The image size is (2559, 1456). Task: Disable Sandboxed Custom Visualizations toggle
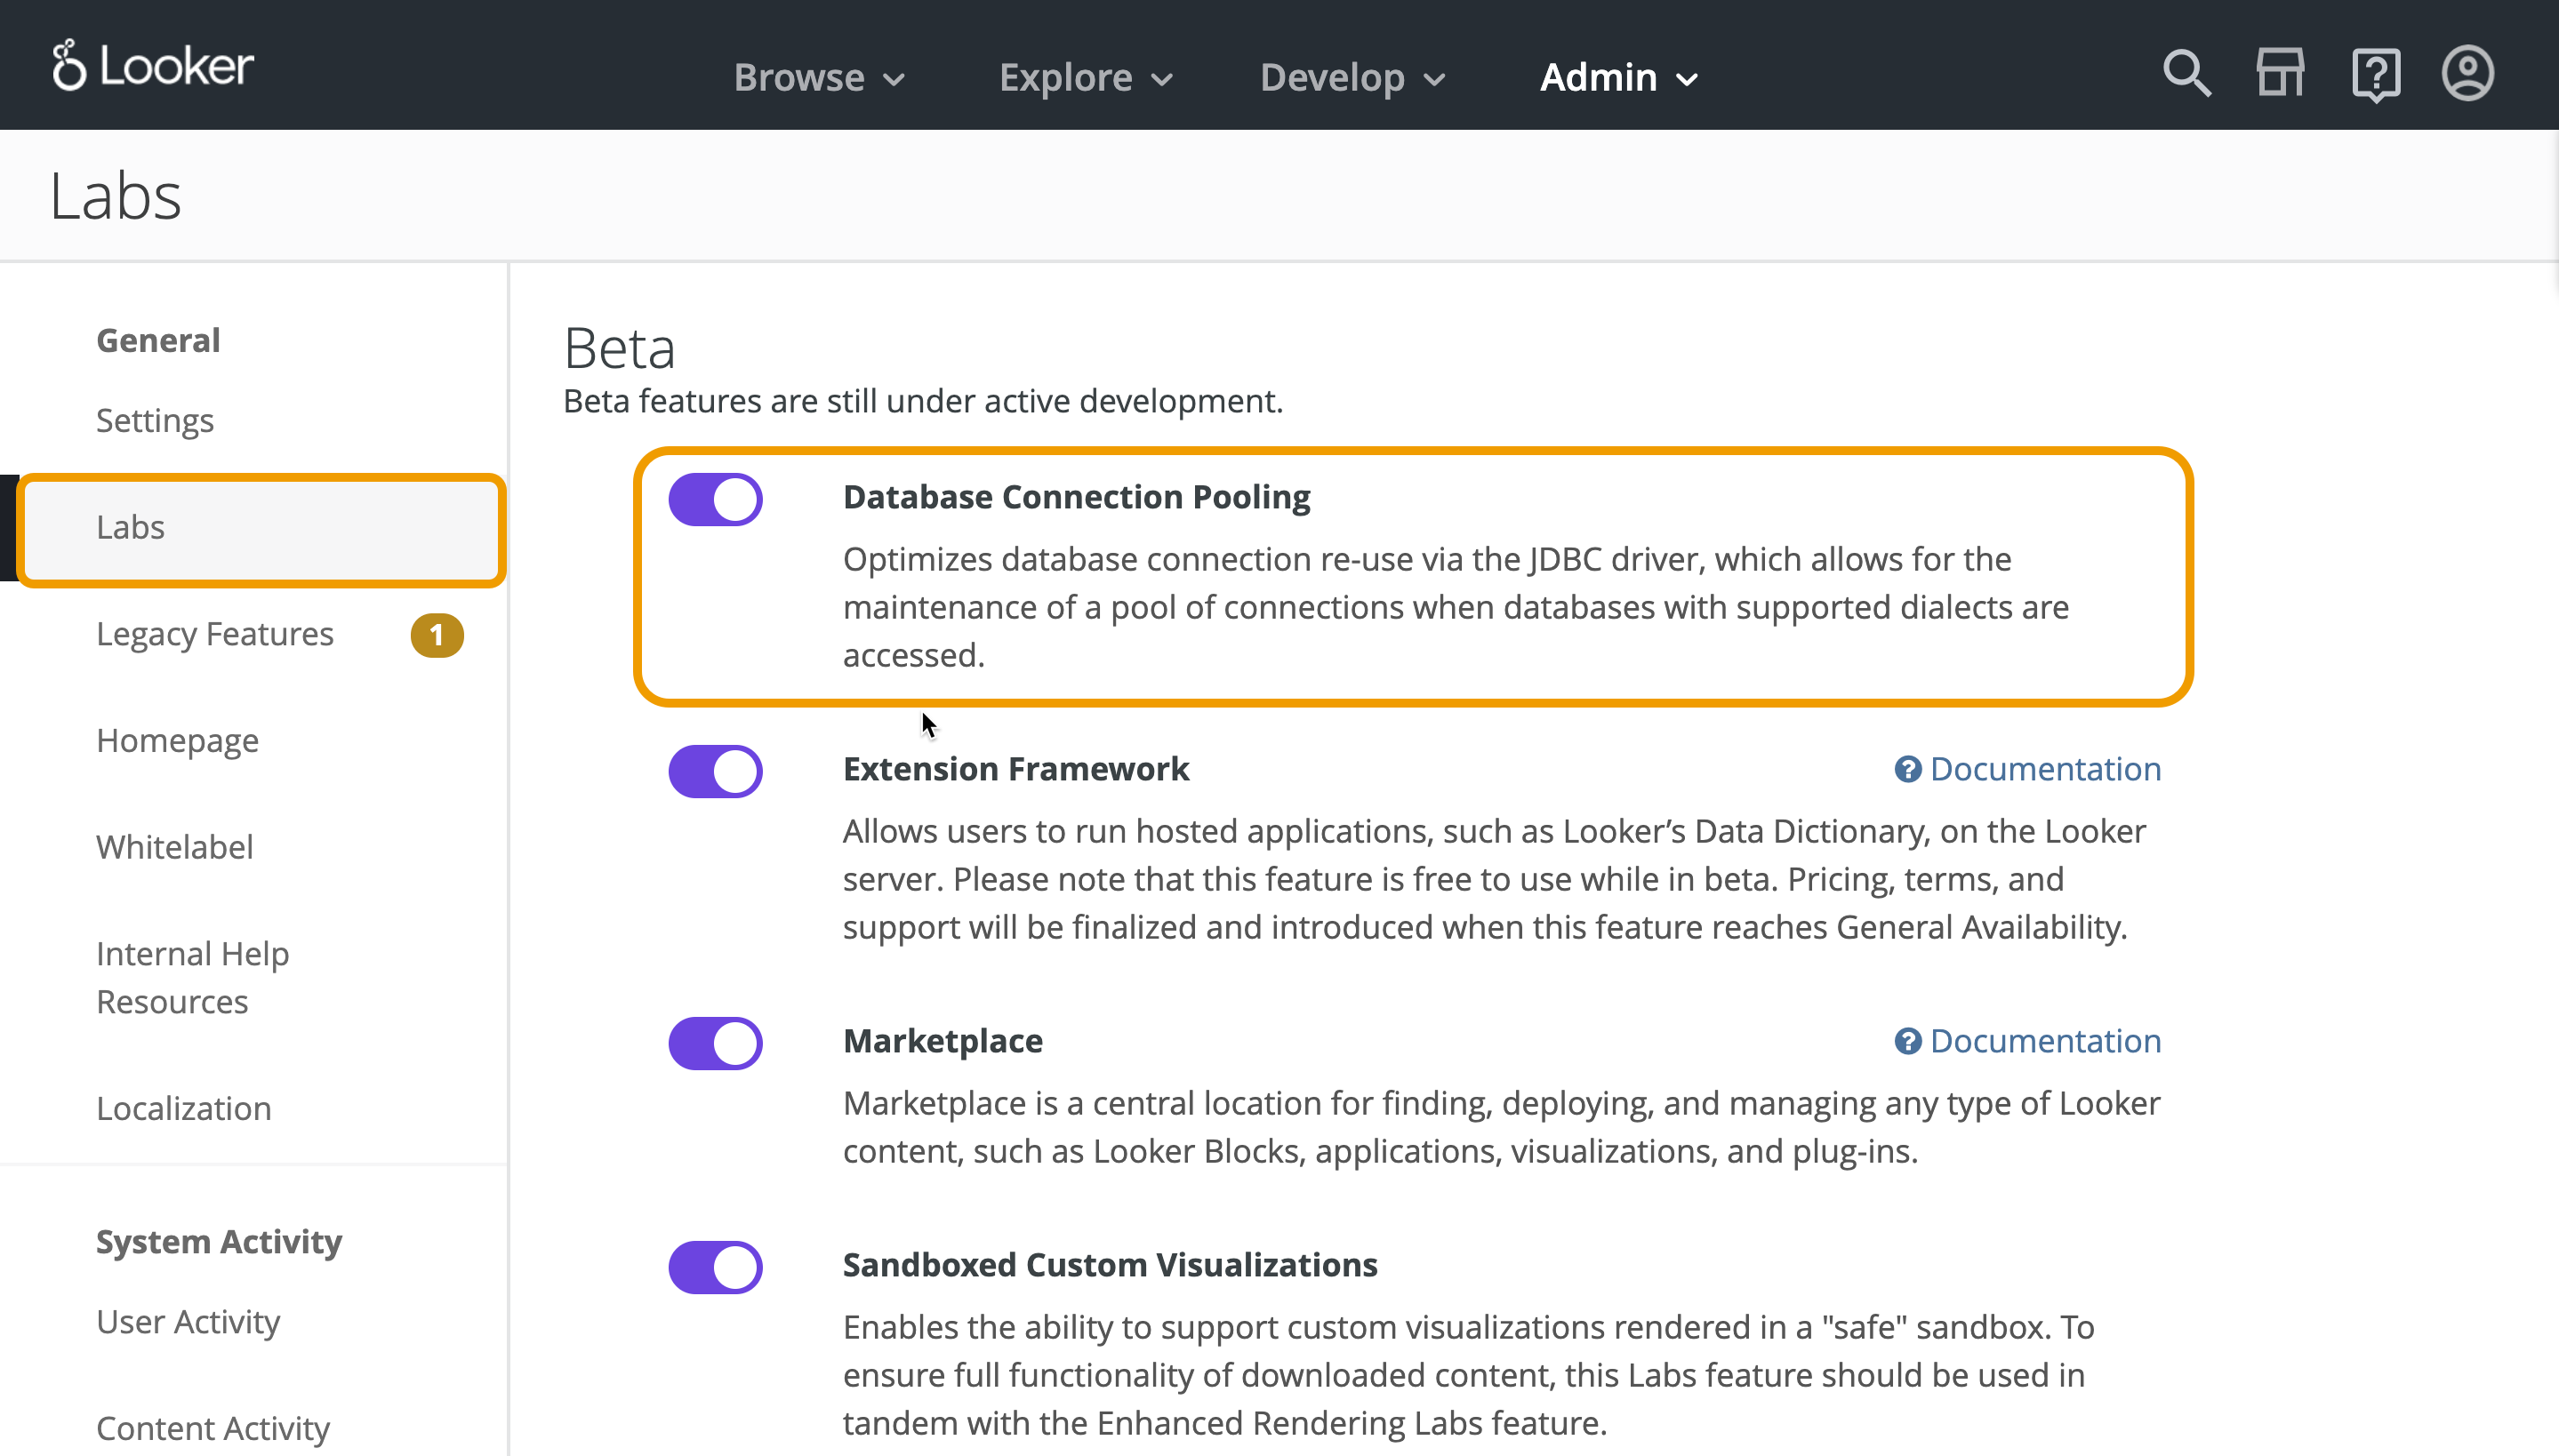pos(715,1267)
